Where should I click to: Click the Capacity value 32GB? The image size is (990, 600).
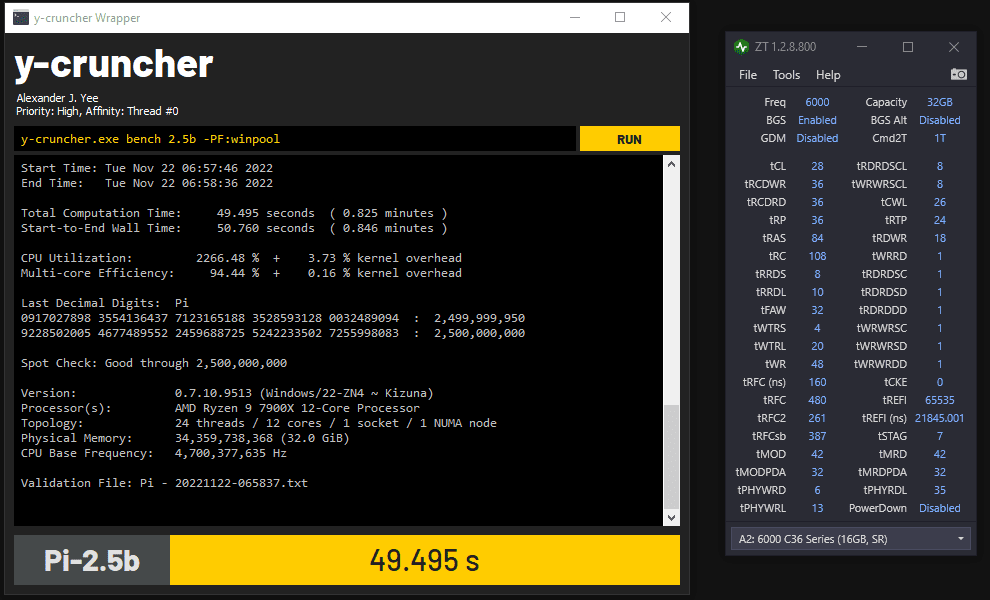(939, 102)
